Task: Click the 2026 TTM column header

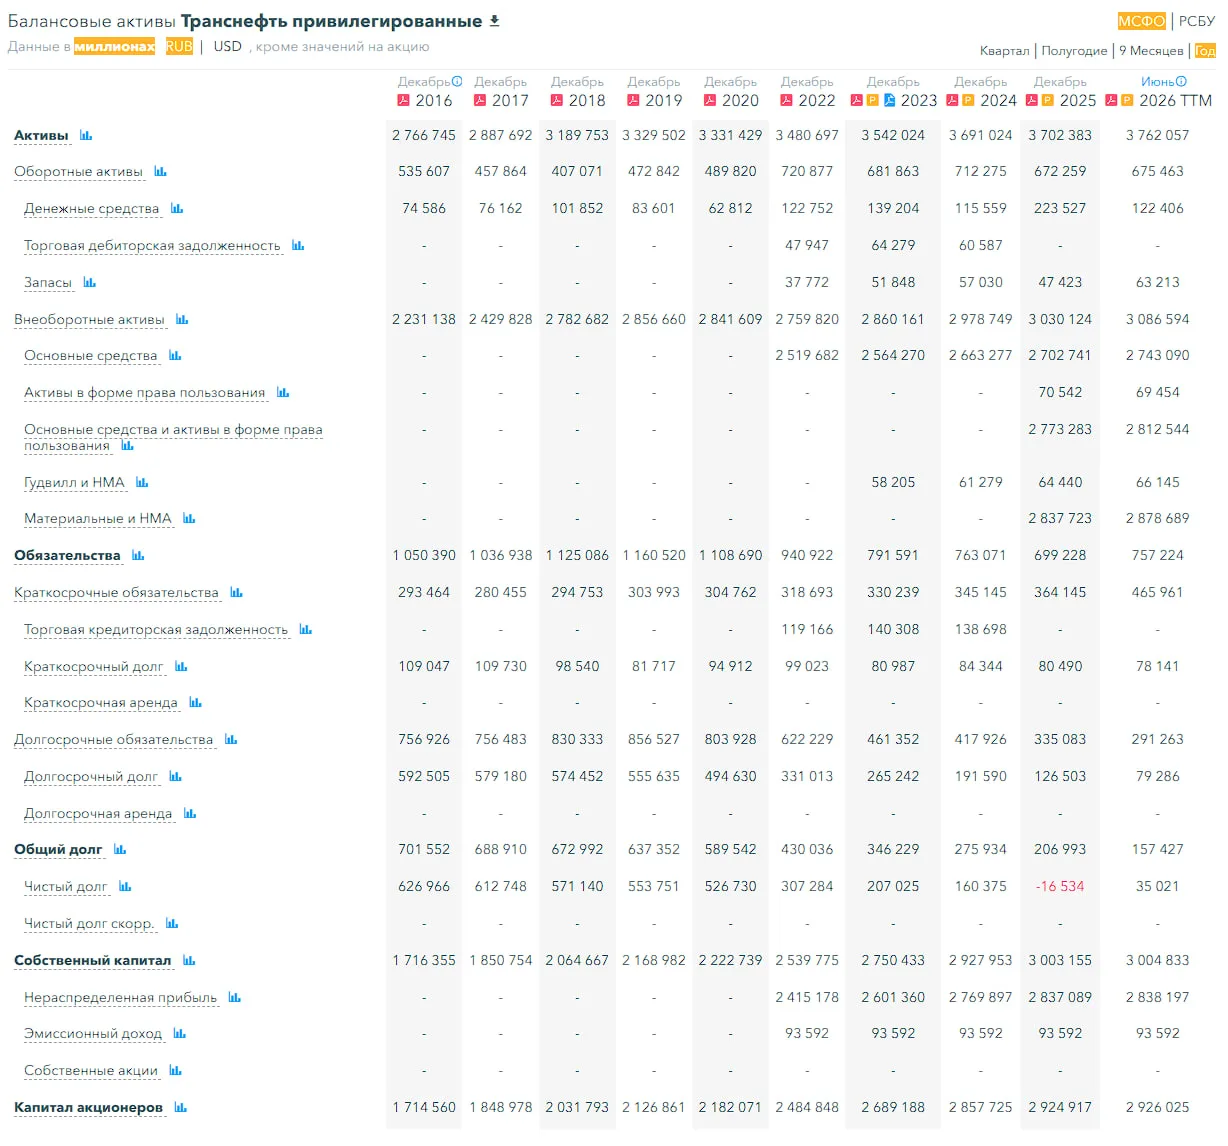Action: coord(1175,100)
